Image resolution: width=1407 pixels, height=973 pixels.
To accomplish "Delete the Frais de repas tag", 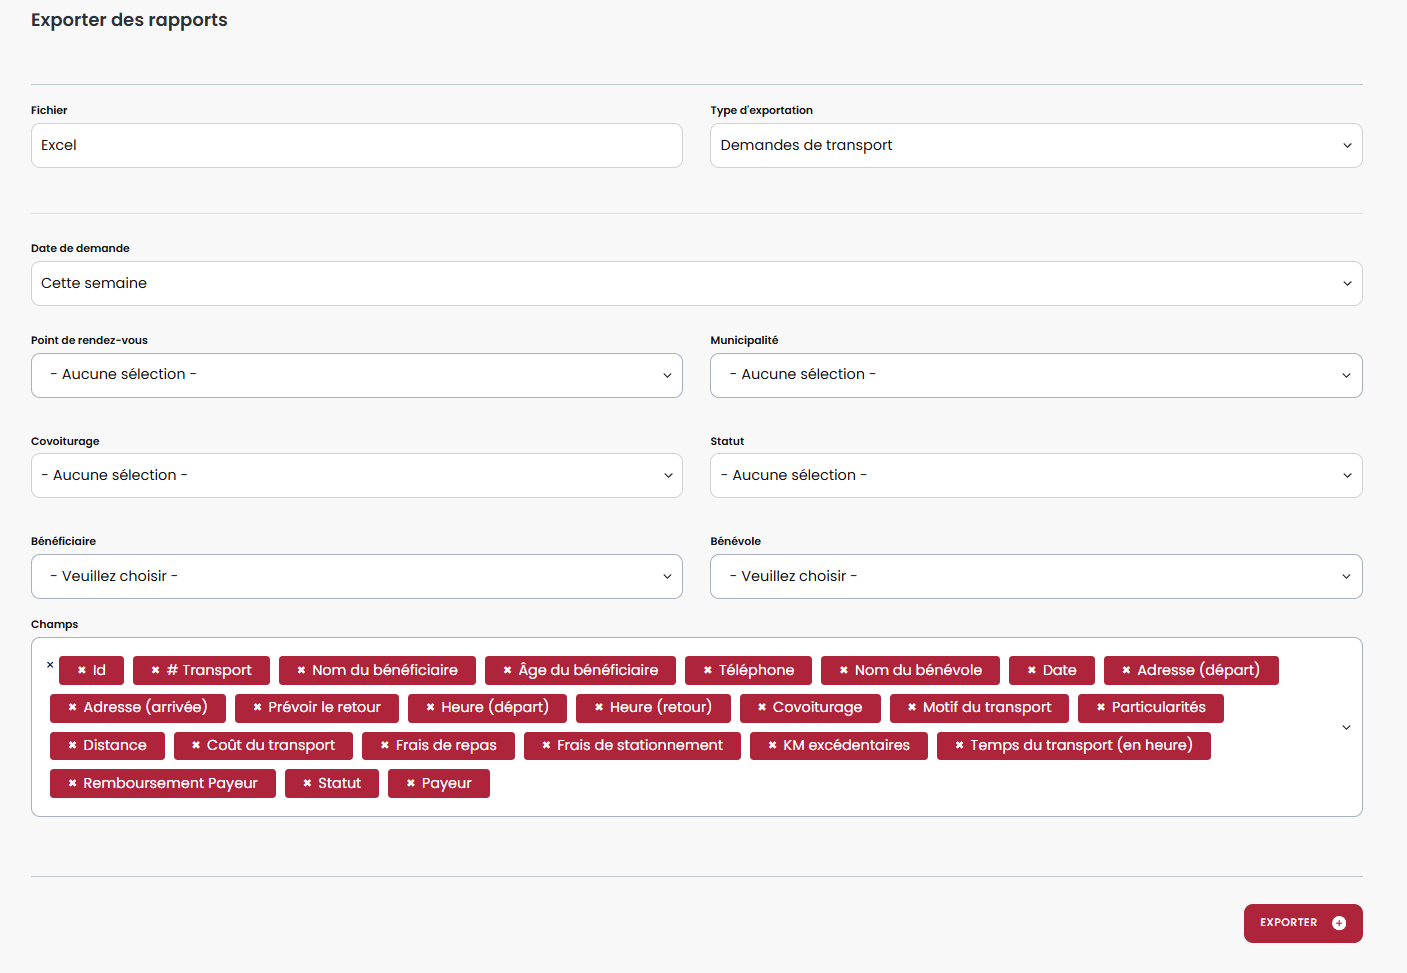I will [385, 746].
